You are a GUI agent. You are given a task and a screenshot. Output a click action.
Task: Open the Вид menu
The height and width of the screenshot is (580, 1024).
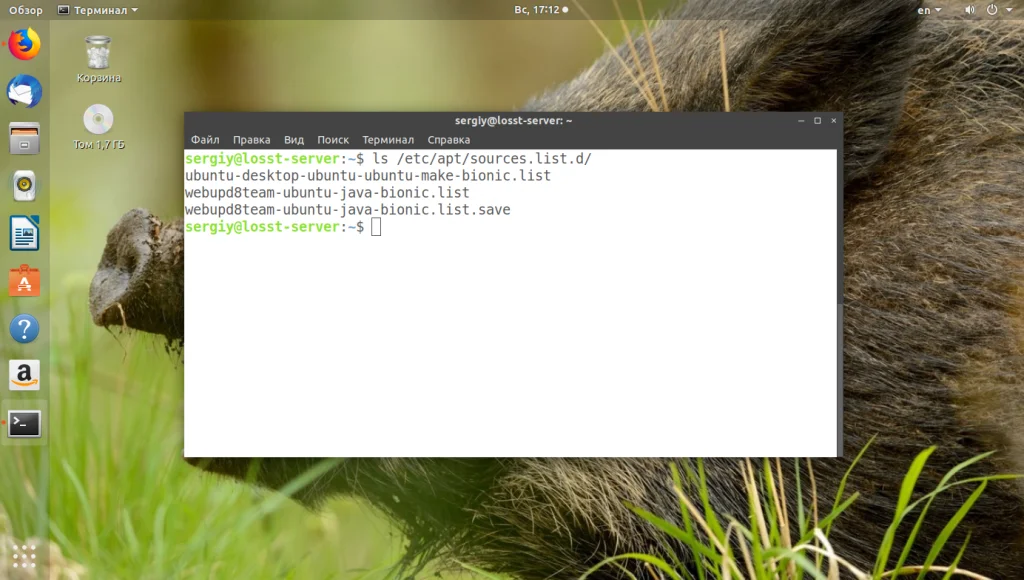point(294,140)
